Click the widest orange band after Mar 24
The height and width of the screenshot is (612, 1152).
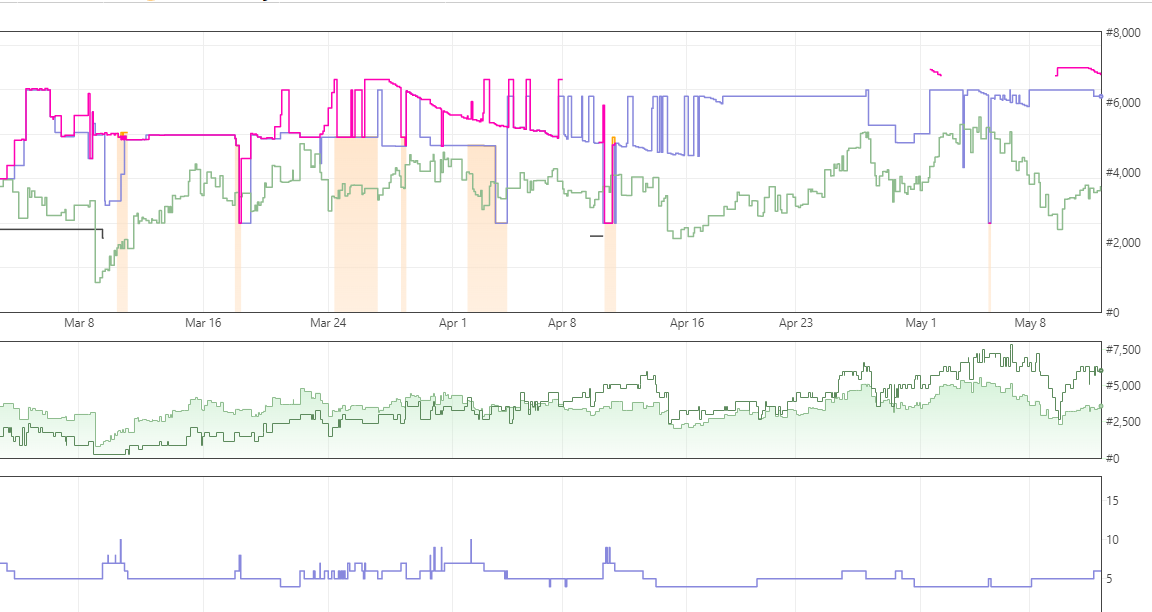[x=356, y=224]
